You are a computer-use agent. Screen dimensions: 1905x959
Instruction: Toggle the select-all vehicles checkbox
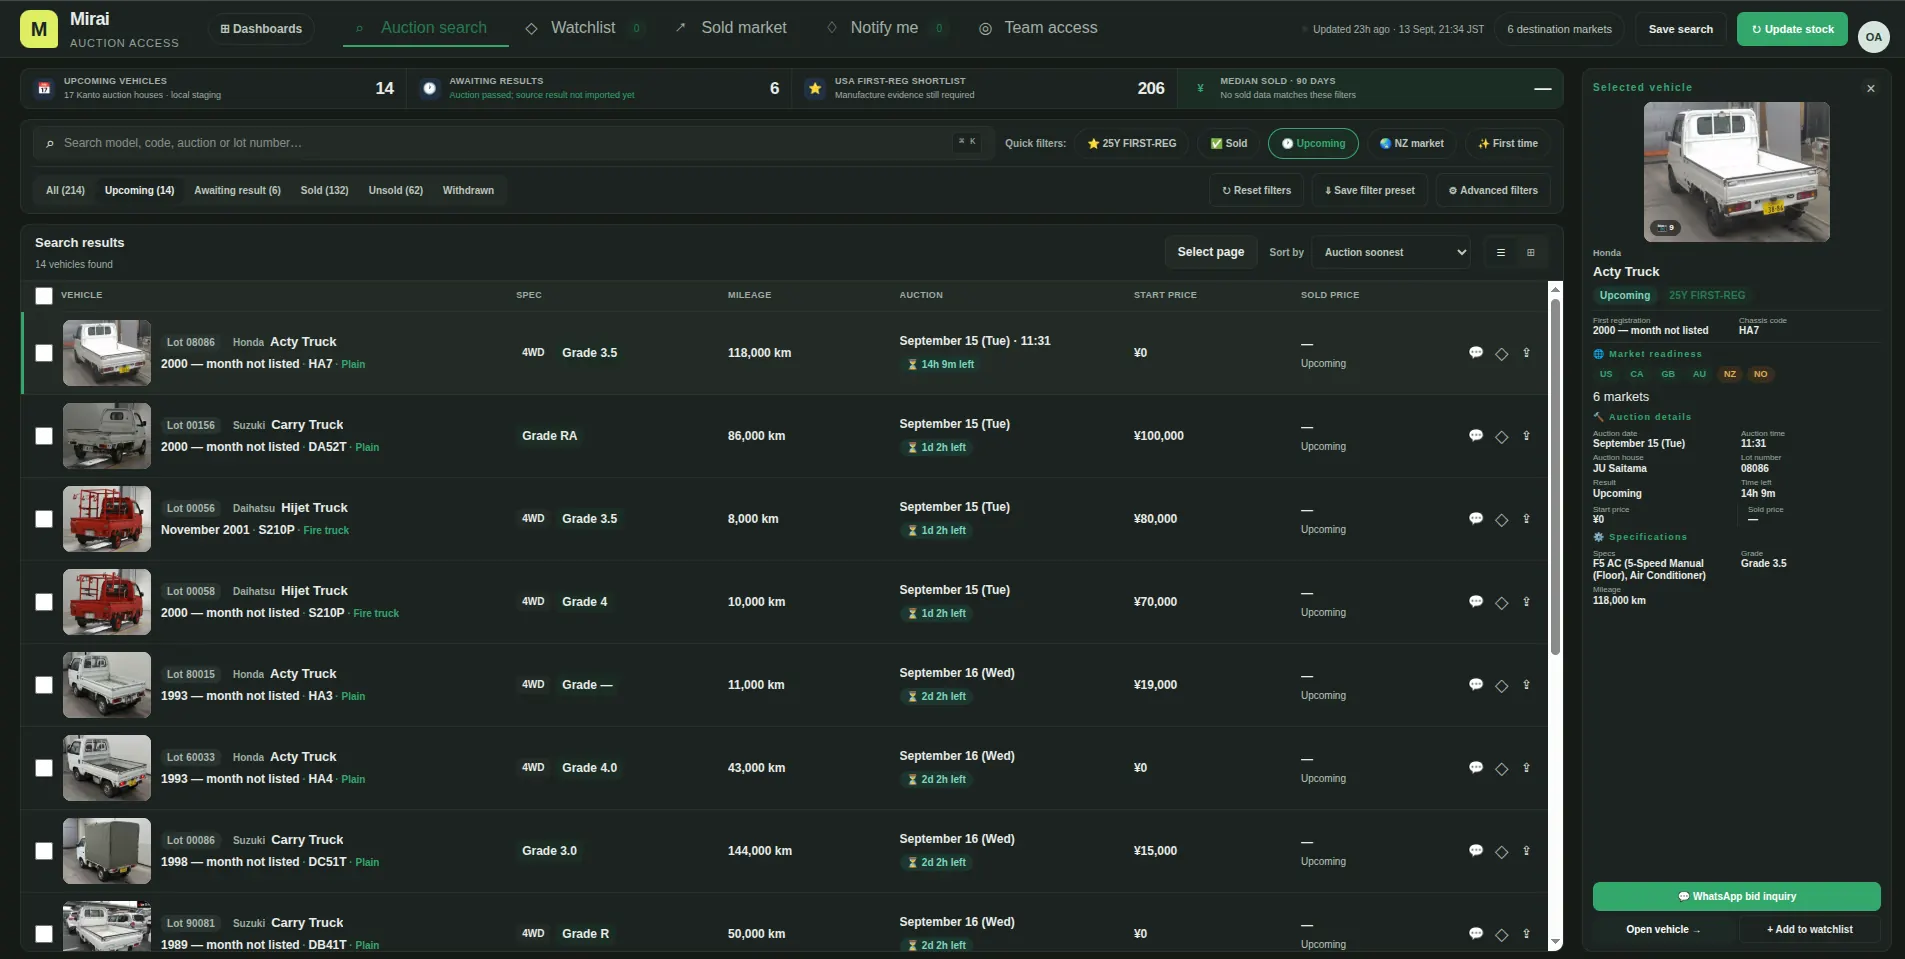pyautogui.click(x=44, y=296)
